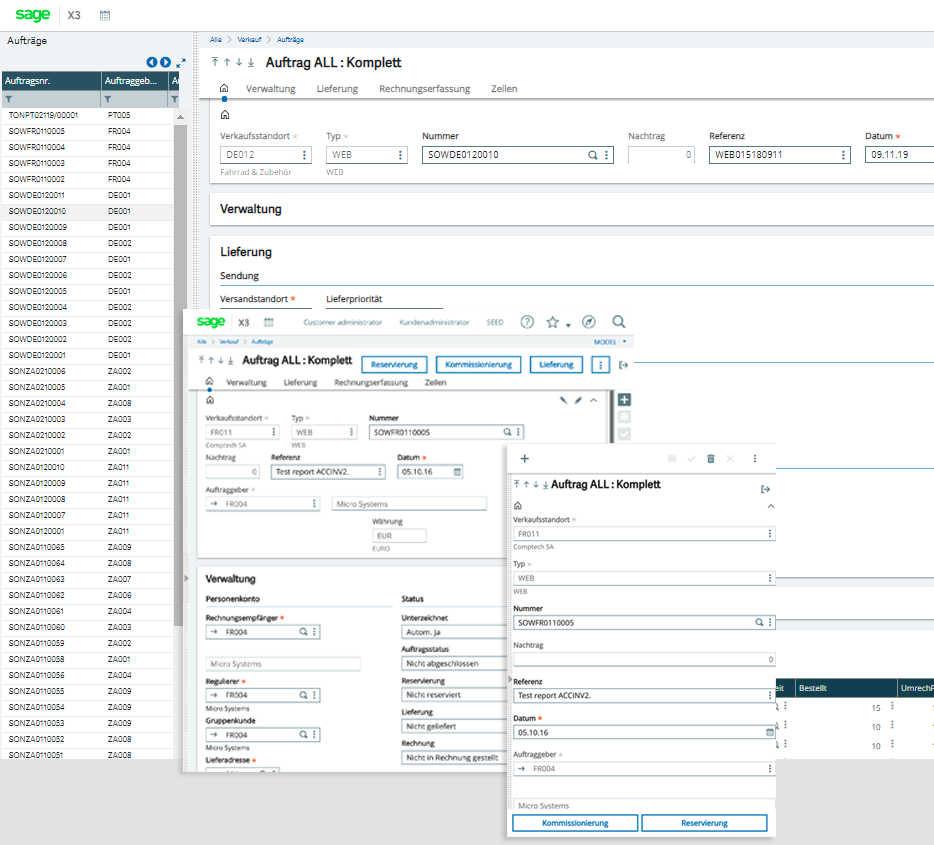Open Zeilen tab in large back window
This screenshot has width=934, height=845.
(504, 89)
